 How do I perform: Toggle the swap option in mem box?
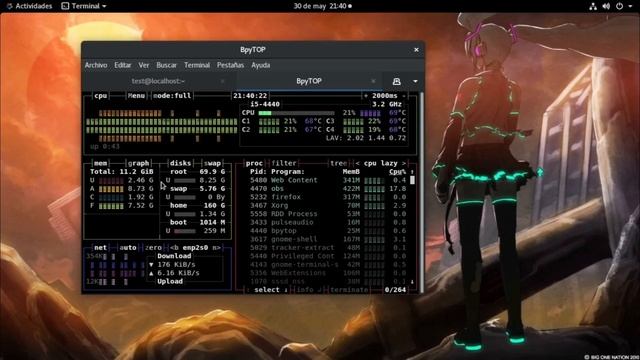[x=212, y=163]
